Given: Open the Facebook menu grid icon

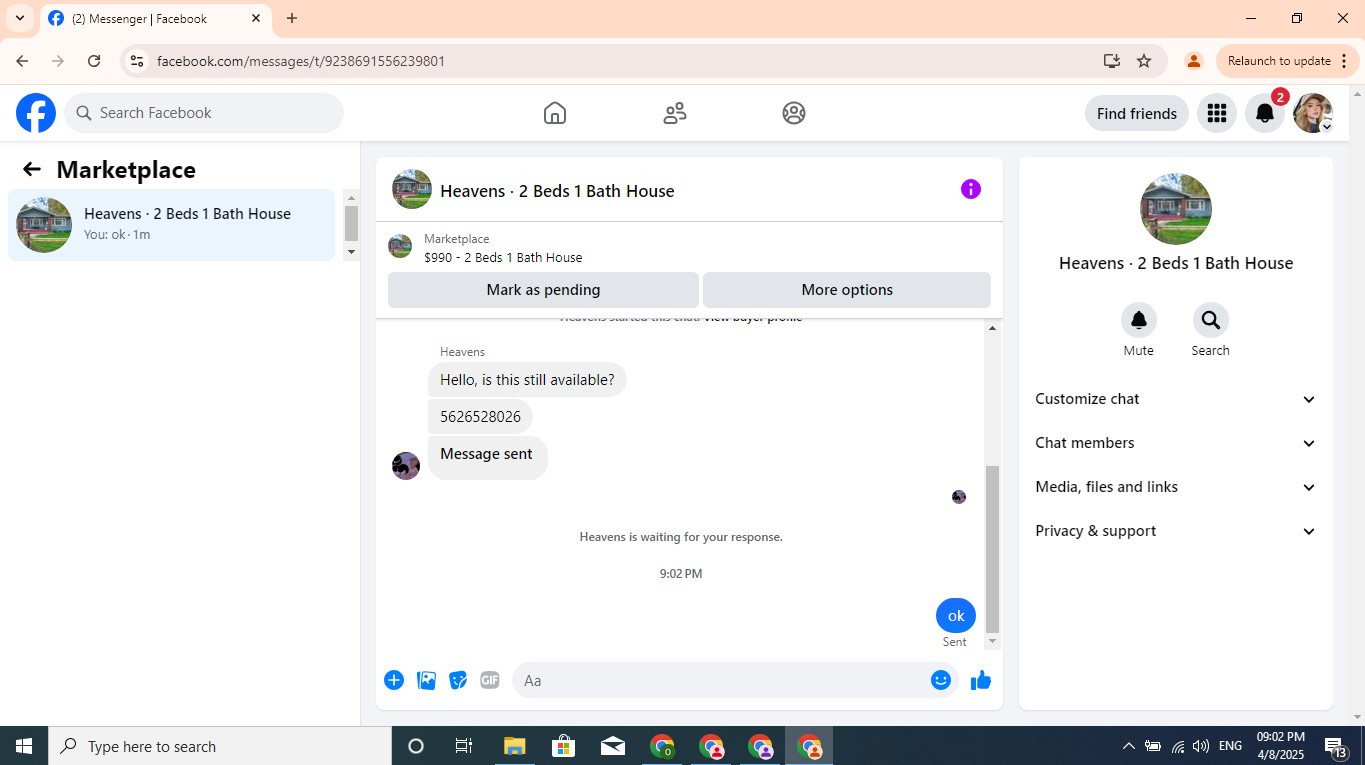Looking at the screenshot, I should (1217, 113).
